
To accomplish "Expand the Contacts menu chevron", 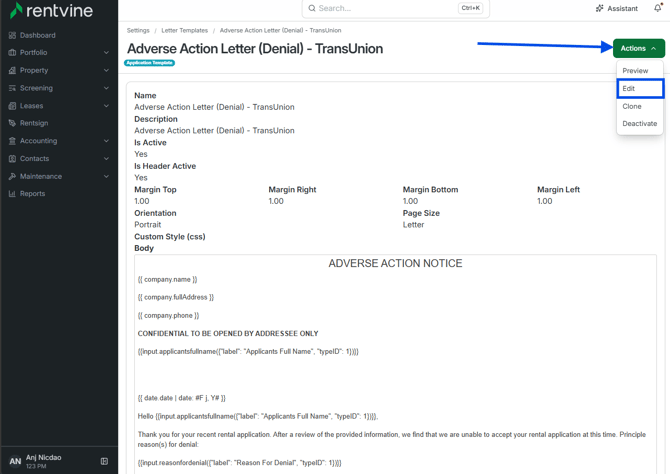I will [106, 159].
